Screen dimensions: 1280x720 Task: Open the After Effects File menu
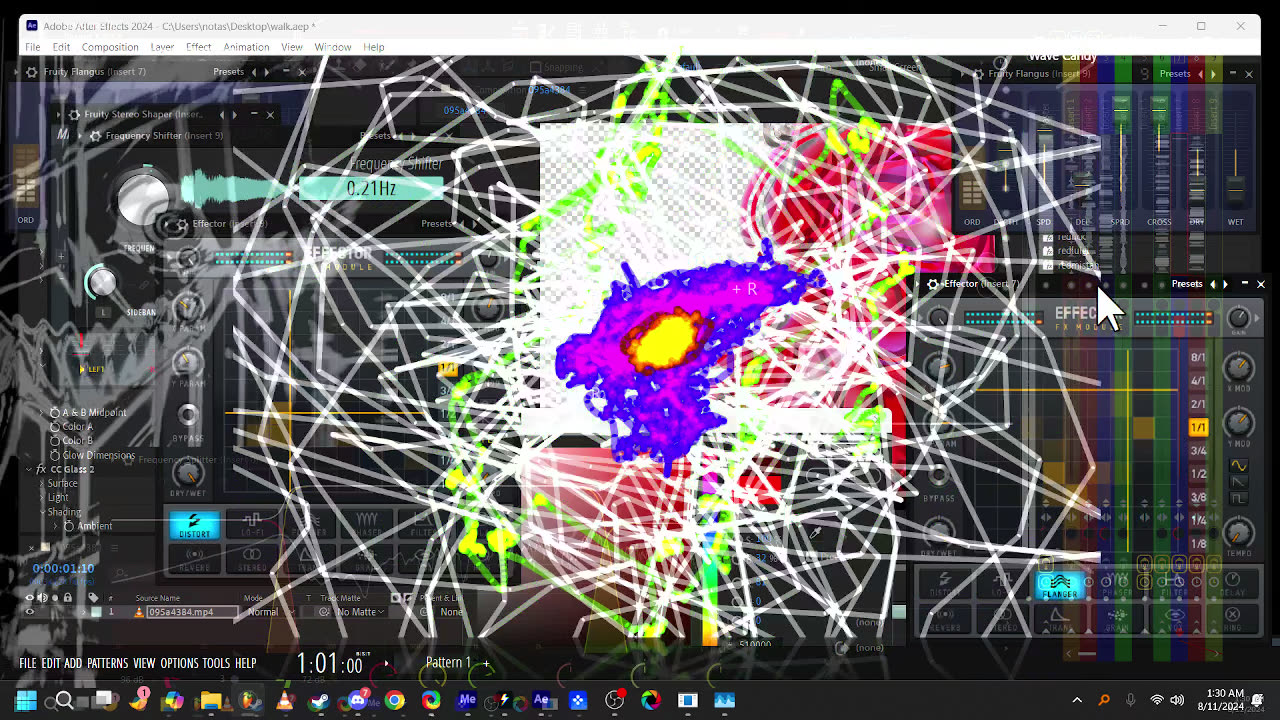click(x=33, y=47)
